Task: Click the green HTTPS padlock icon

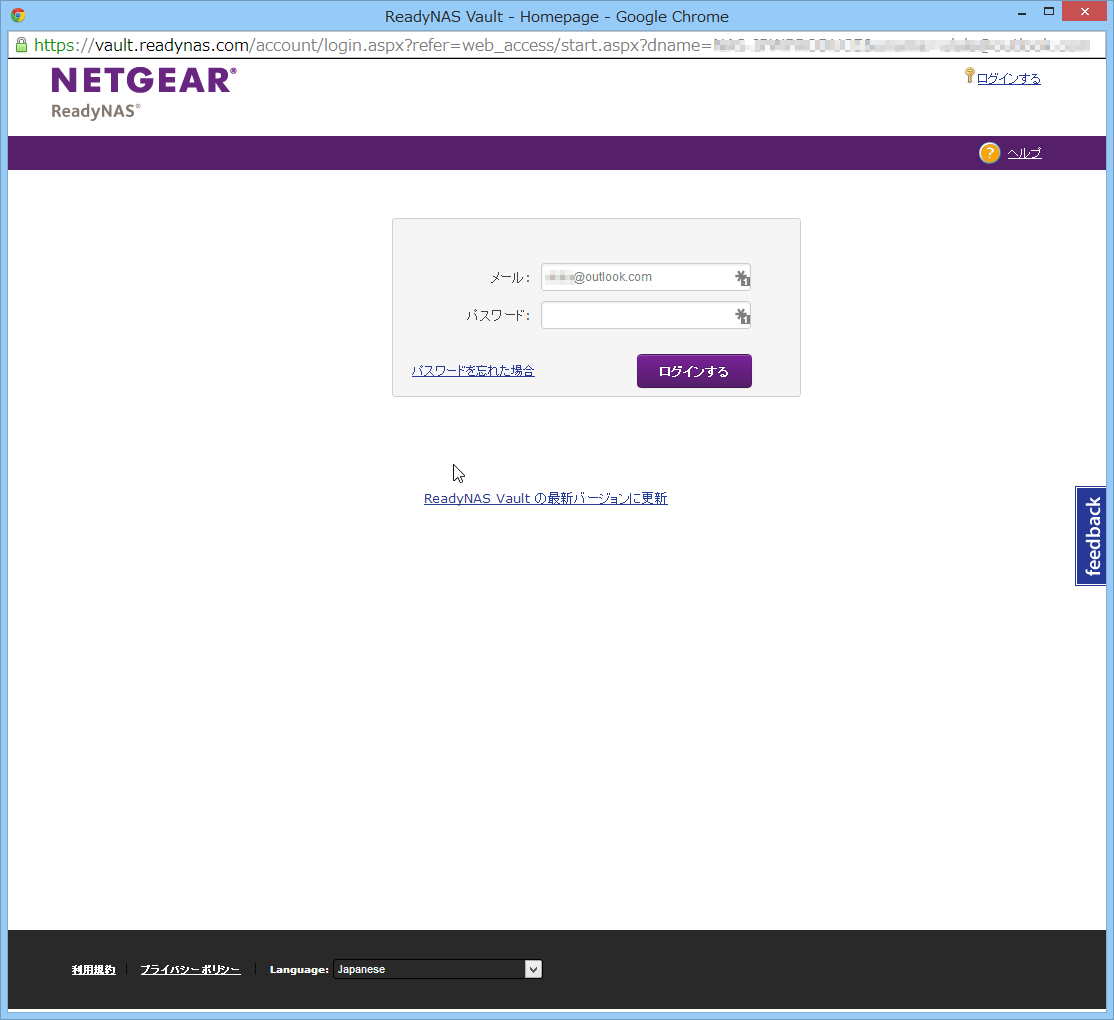Action: pos(21,45)
